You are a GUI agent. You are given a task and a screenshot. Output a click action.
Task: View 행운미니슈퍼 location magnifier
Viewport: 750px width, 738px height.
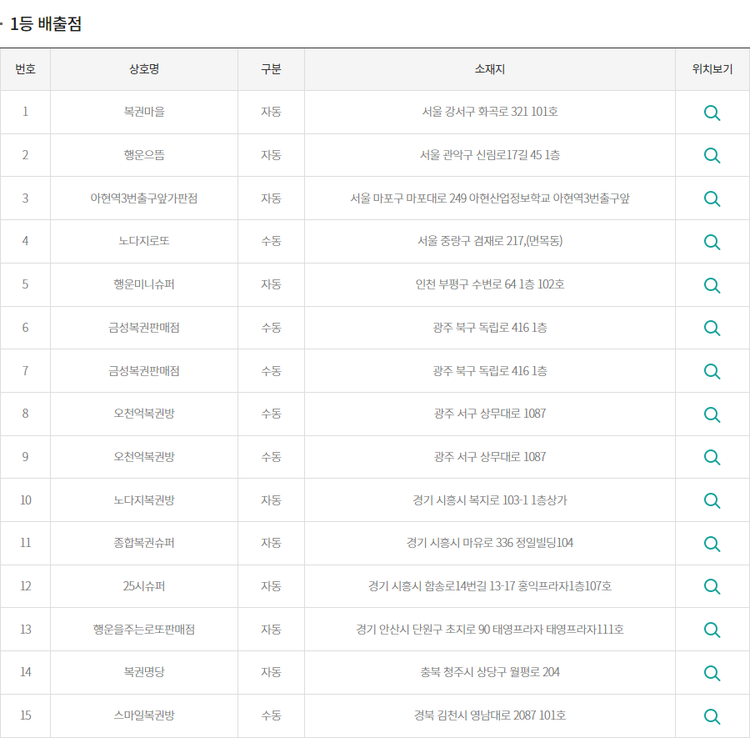pos(712,286)
